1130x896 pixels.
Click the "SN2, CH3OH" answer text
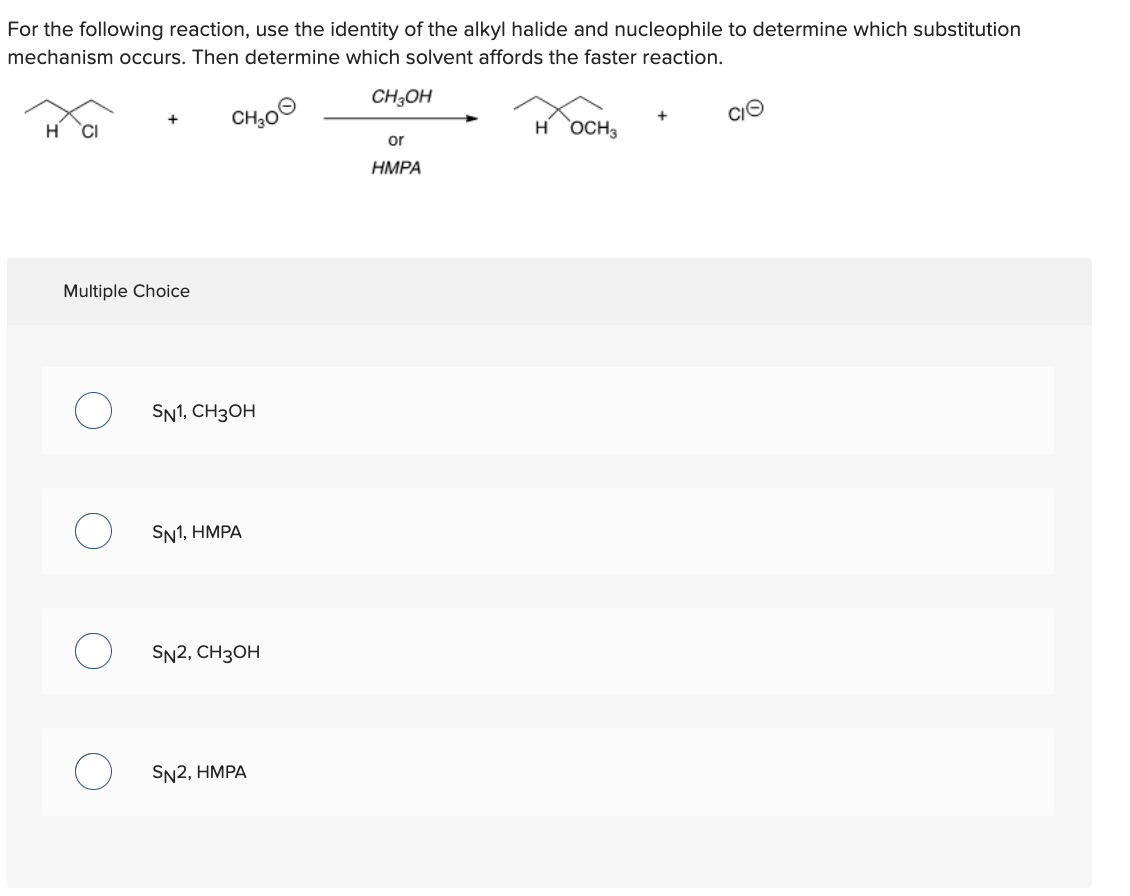205,653
